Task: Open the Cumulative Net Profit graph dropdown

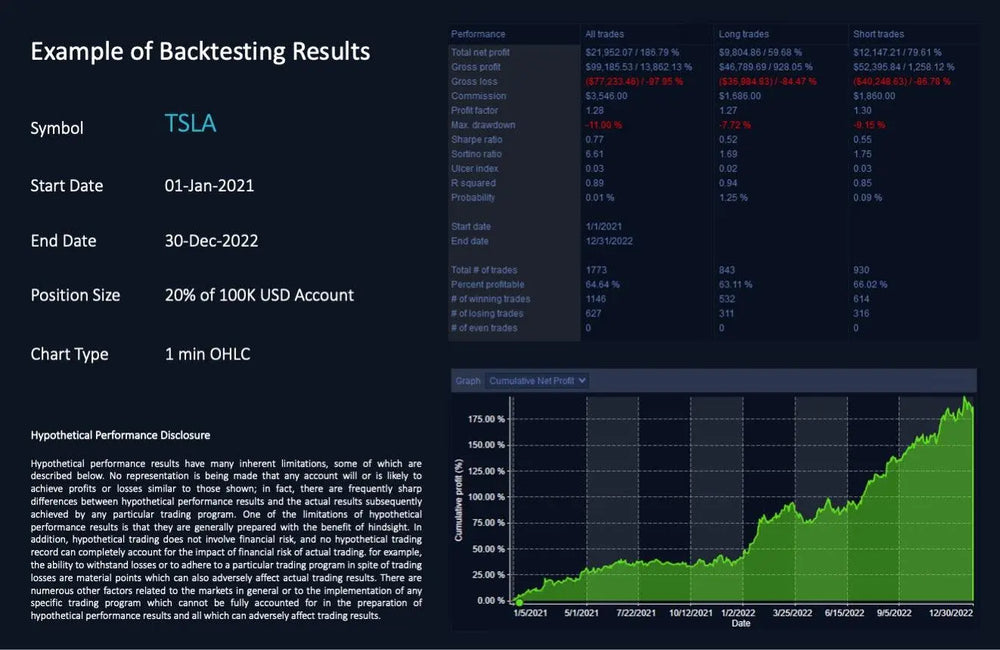Action: tap(536, 381)
